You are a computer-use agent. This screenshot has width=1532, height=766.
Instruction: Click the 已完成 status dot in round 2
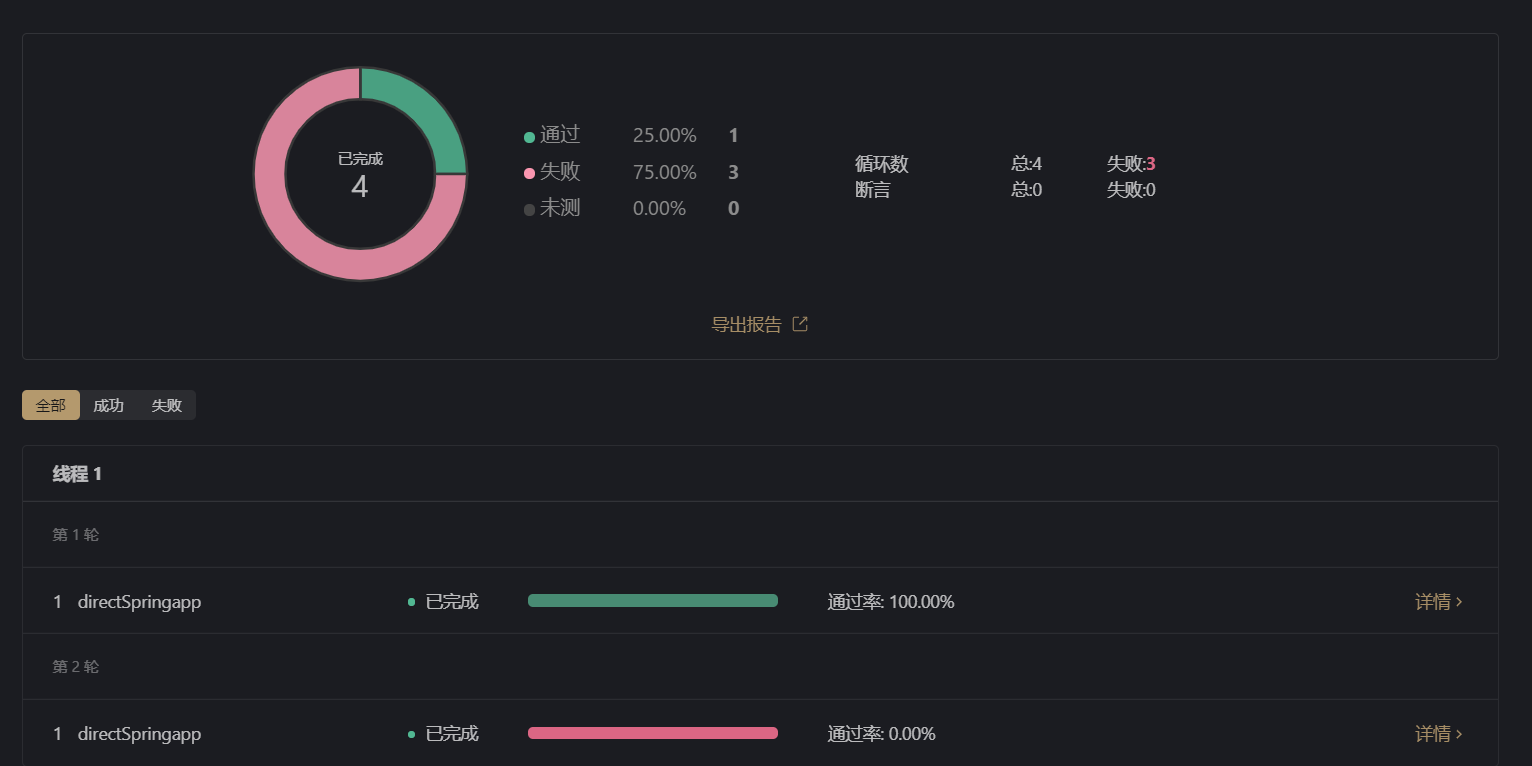[x=411, y=734]
